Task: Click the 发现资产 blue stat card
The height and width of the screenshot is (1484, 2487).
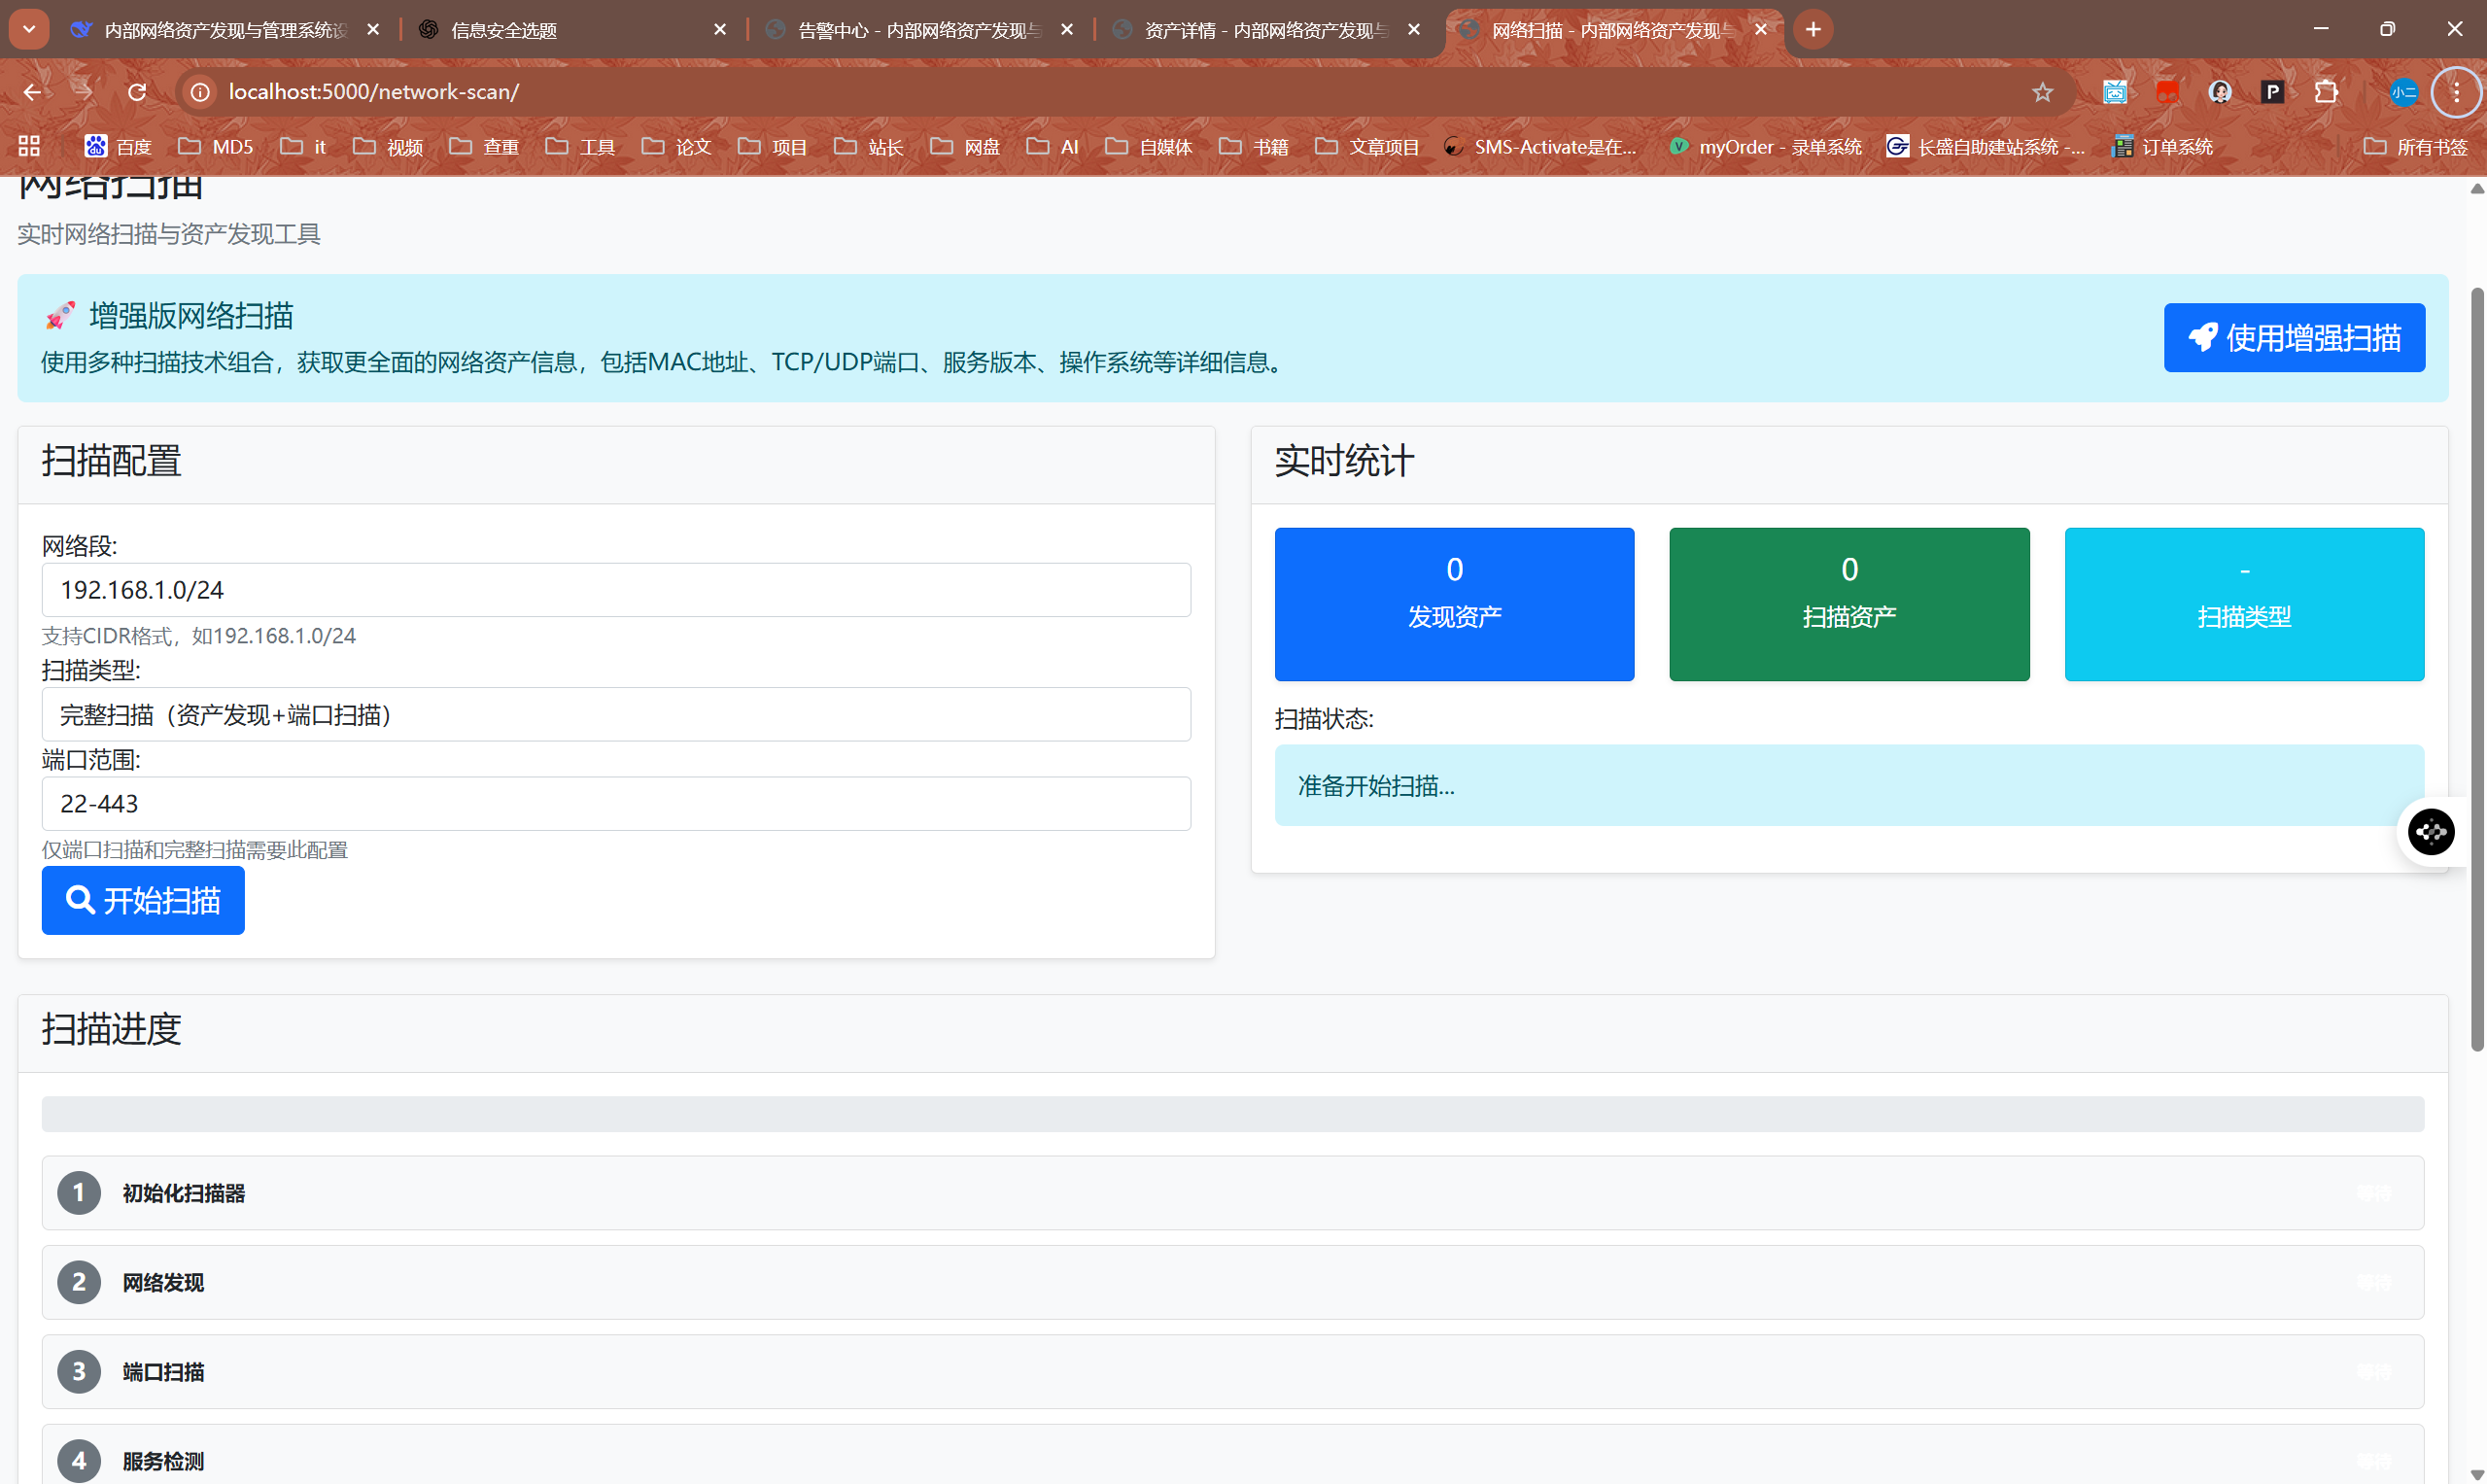Action: (1454, 604)
